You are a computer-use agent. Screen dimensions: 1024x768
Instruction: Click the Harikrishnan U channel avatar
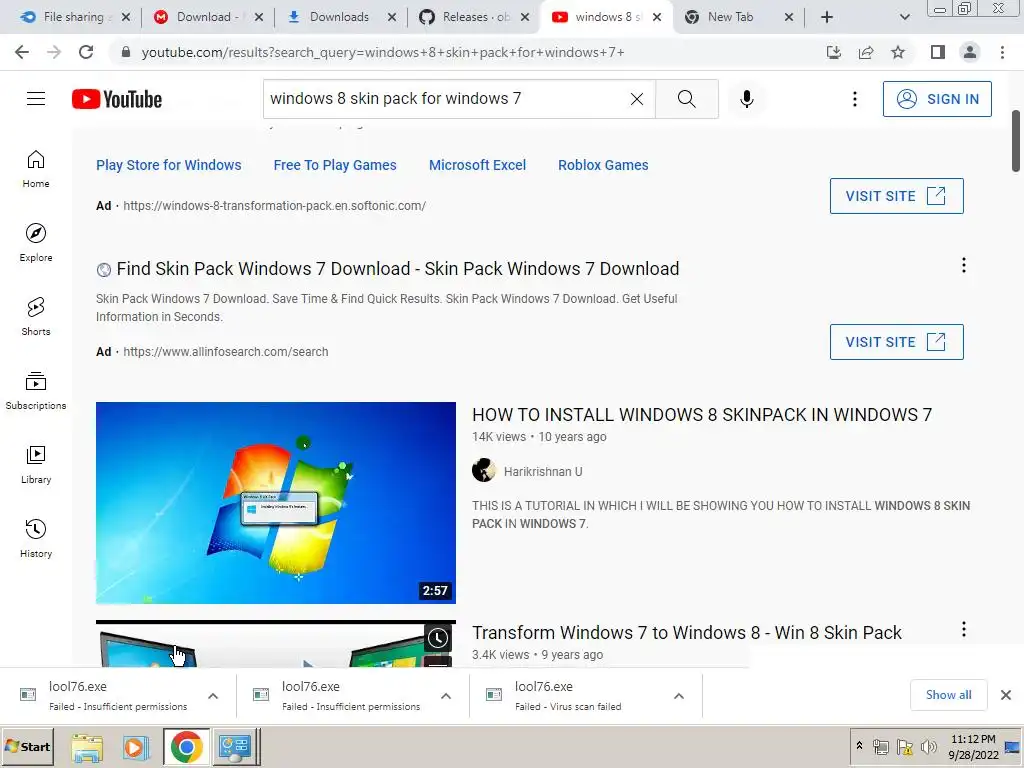click(484, 470)
